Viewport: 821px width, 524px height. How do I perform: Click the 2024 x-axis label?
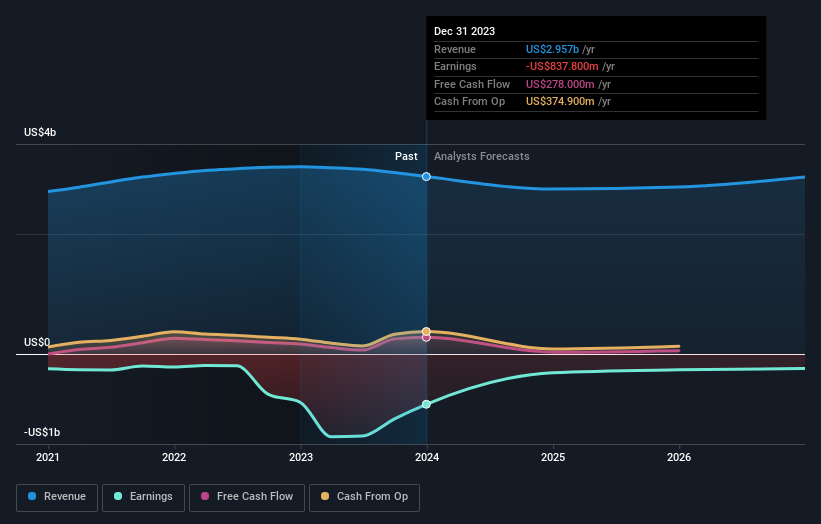[x=427, y=458]
